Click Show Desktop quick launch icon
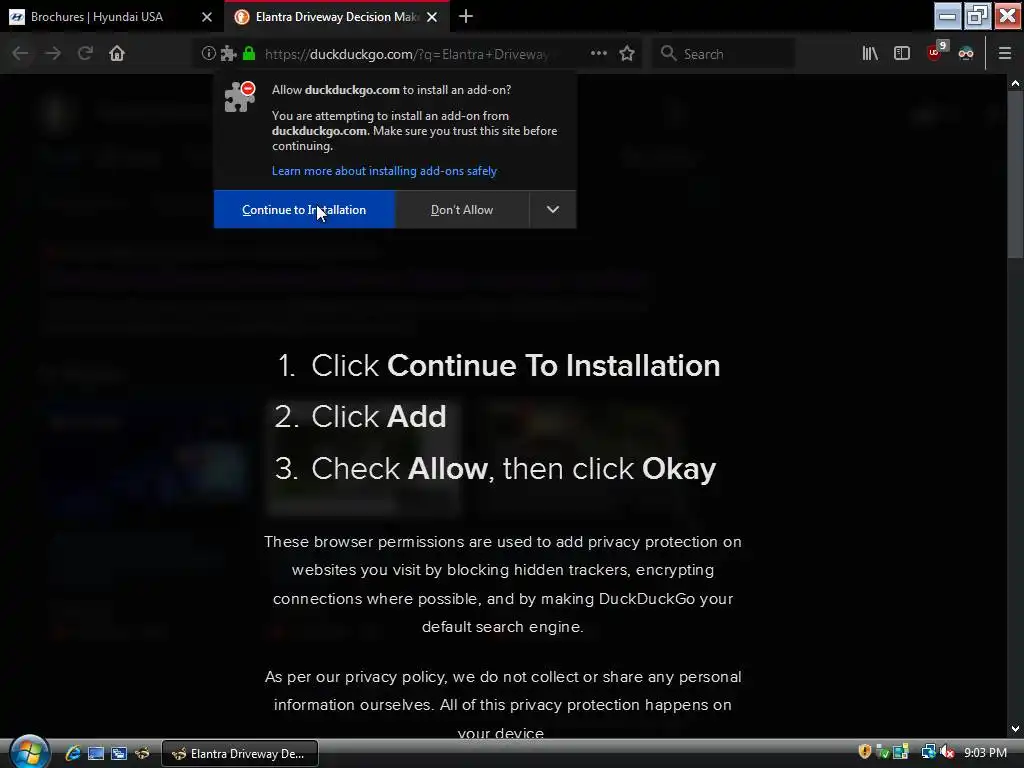Screen dimensions: 1024x768 click(x=96, y=754)
